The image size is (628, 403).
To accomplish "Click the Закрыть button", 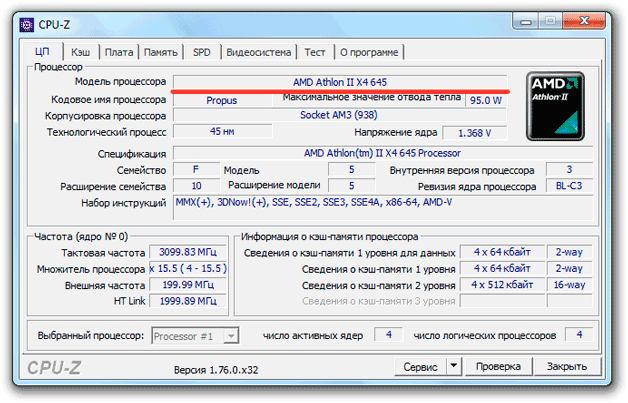I will tap(567, 366).
